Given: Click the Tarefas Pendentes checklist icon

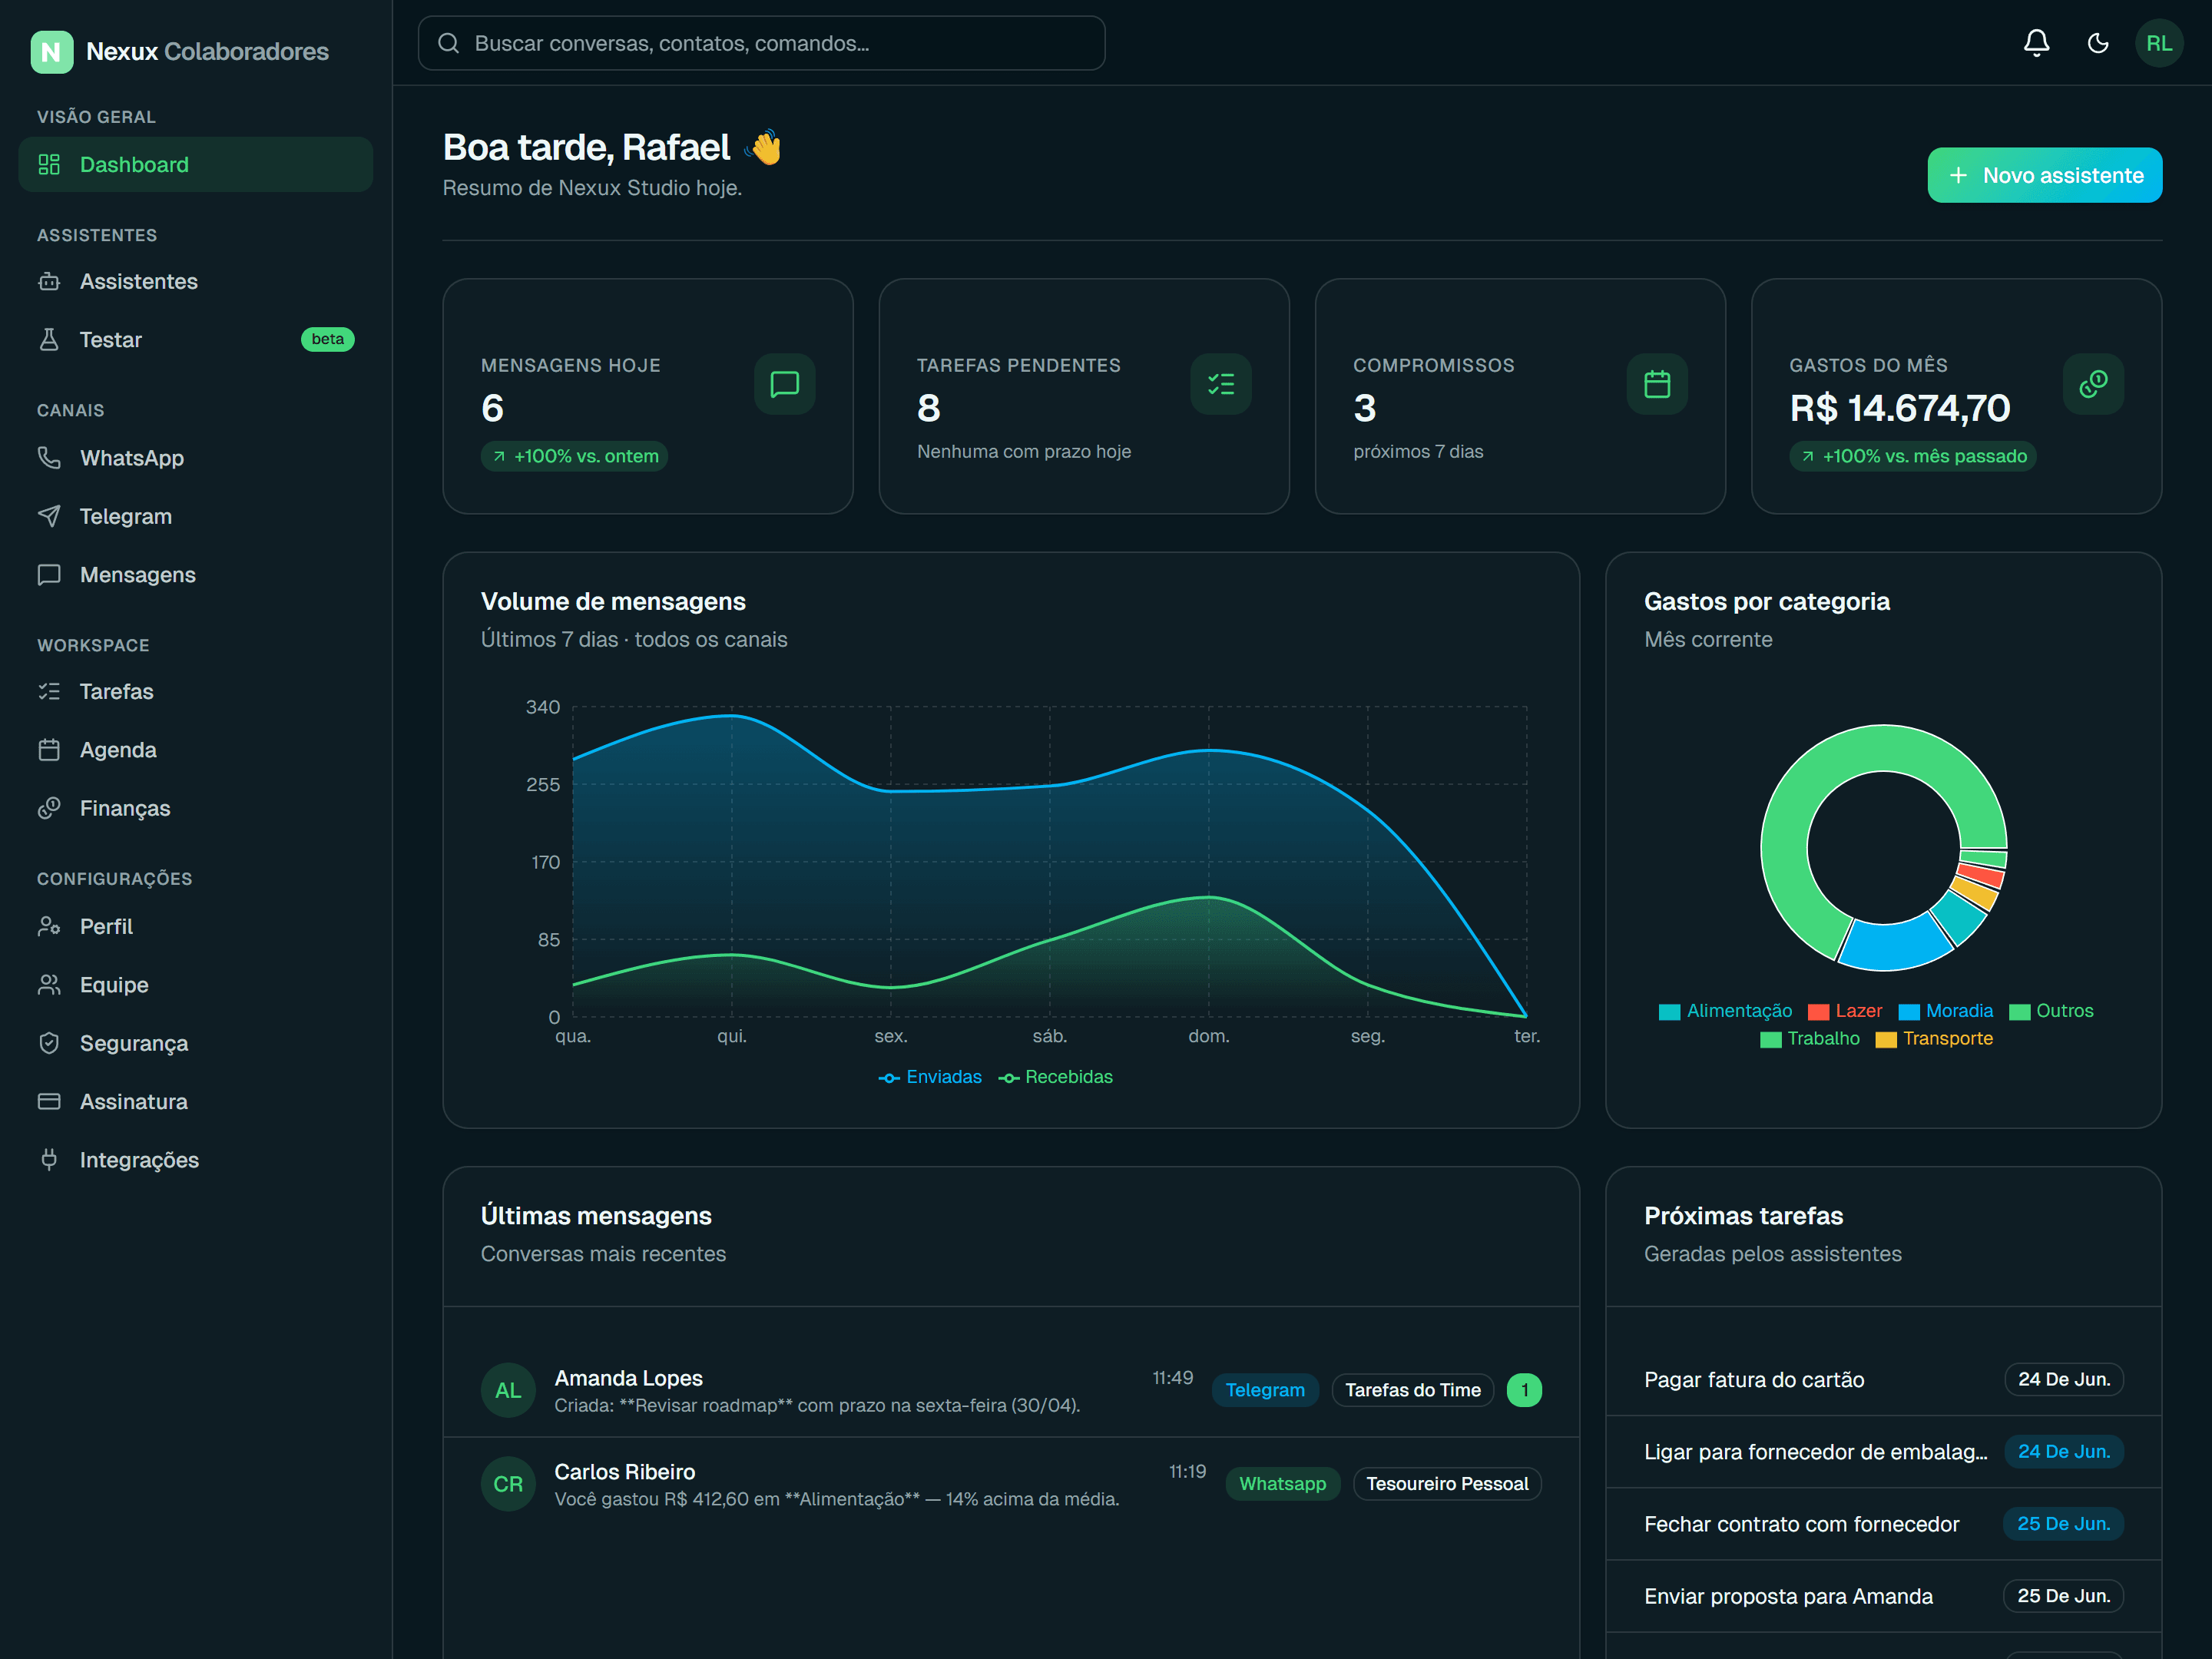Looking at the screenshot, I should click(x=1220, y=384).
